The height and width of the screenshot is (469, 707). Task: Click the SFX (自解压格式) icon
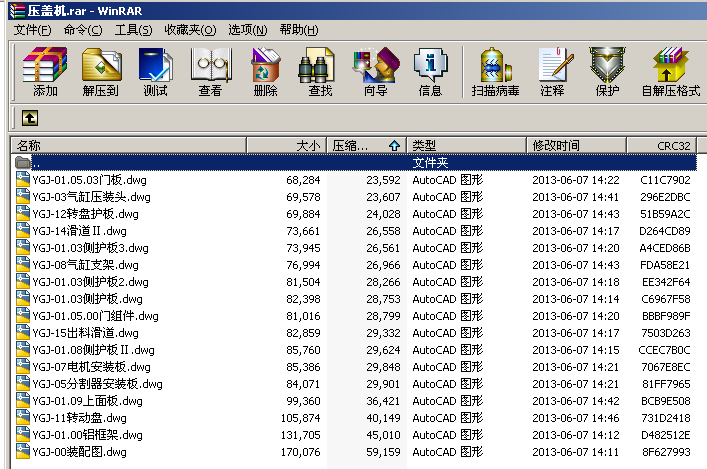click(x=670, y=65)
